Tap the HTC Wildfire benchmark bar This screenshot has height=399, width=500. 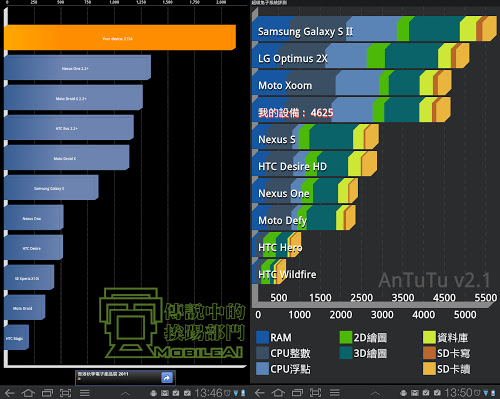click(269, 272)
